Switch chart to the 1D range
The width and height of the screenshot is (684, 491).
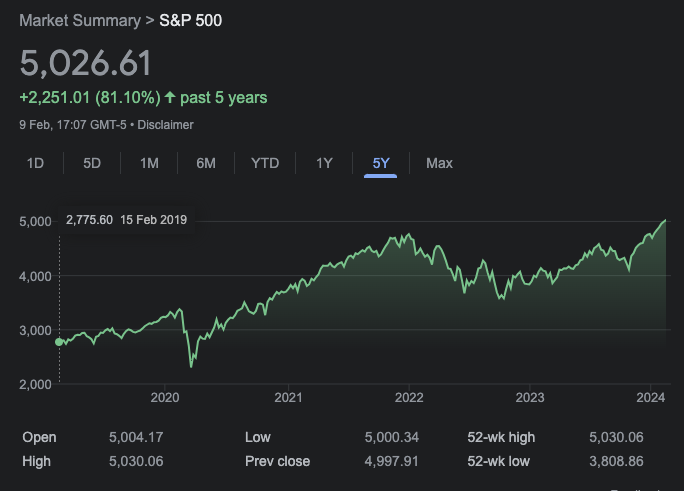35,163
